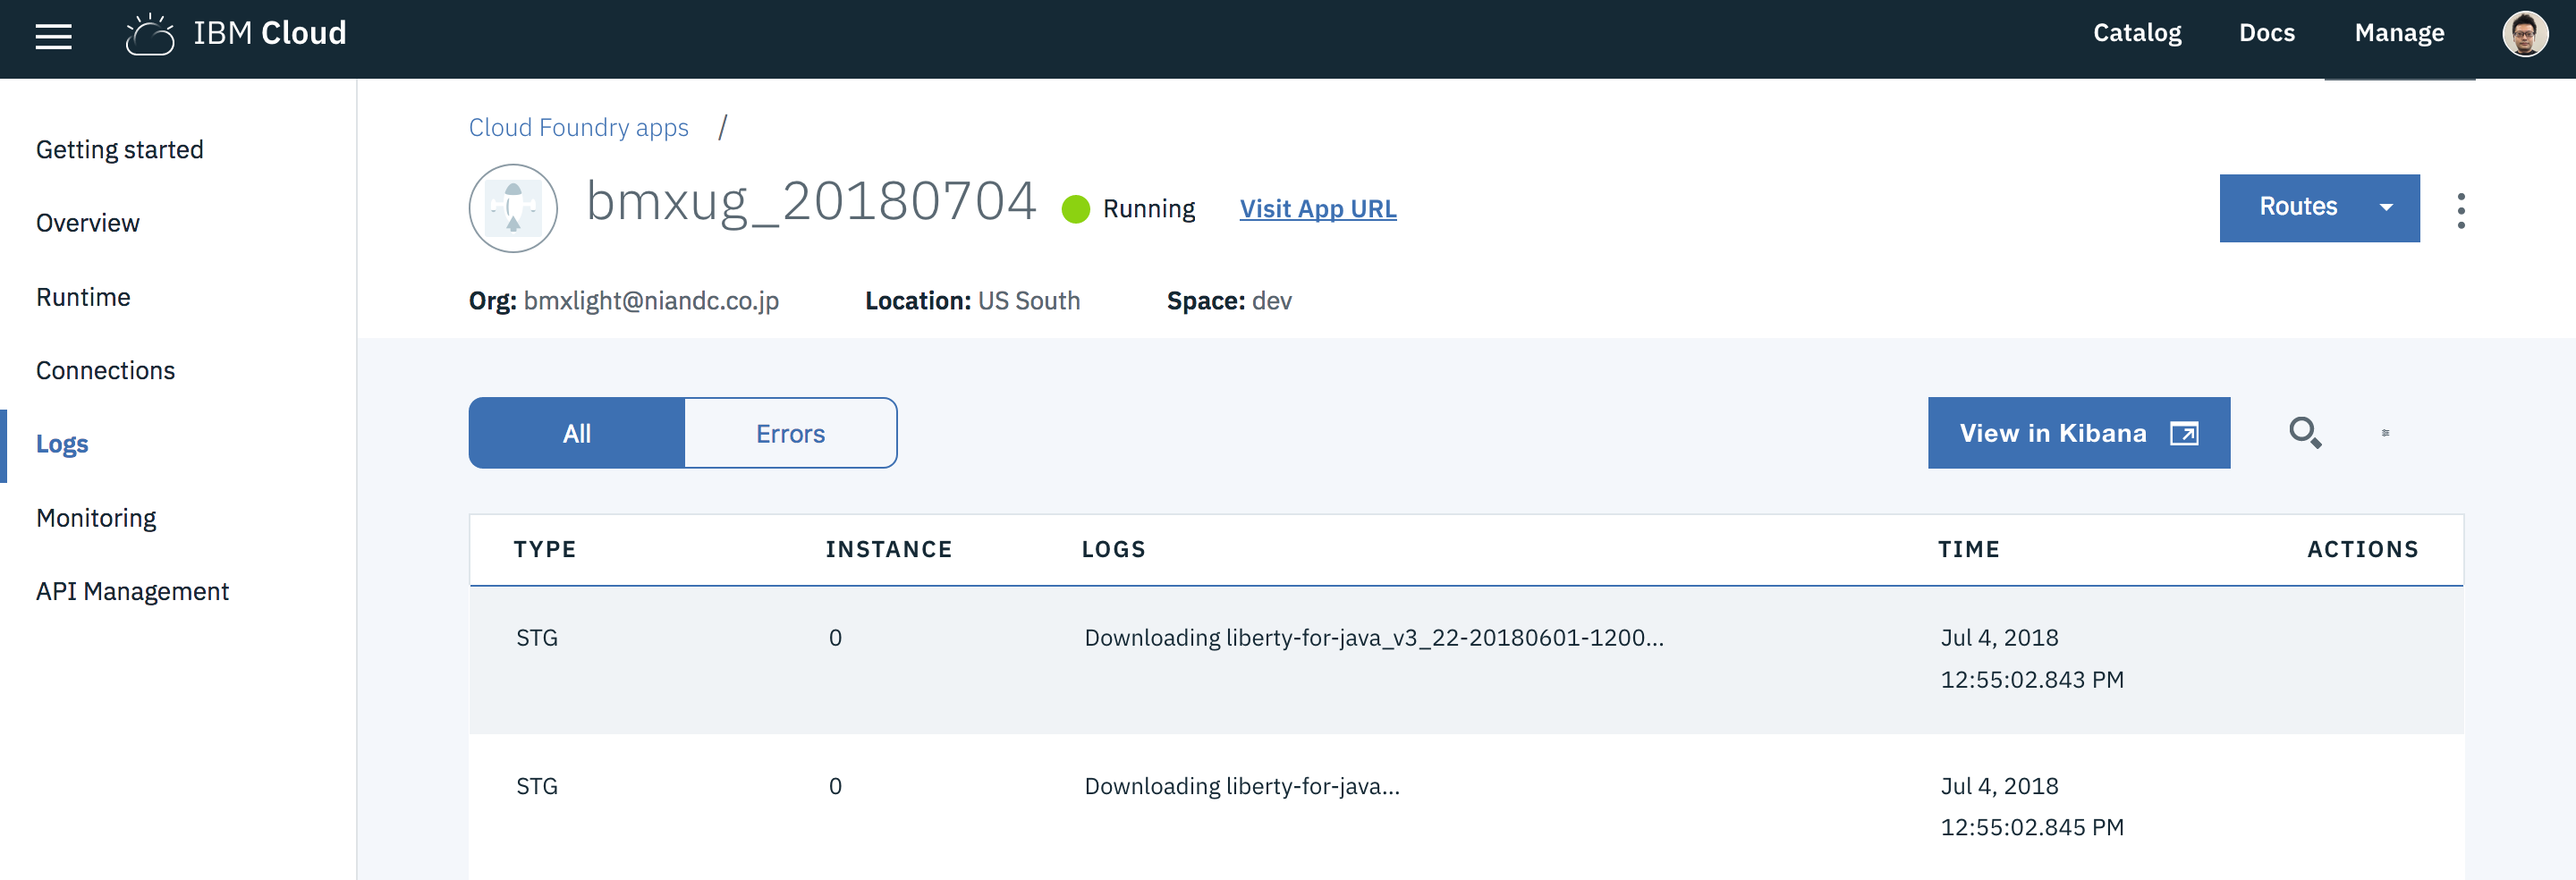Click the IBM Cloud logo
Screen dimensions: 2576x880
tap(236, 34)
